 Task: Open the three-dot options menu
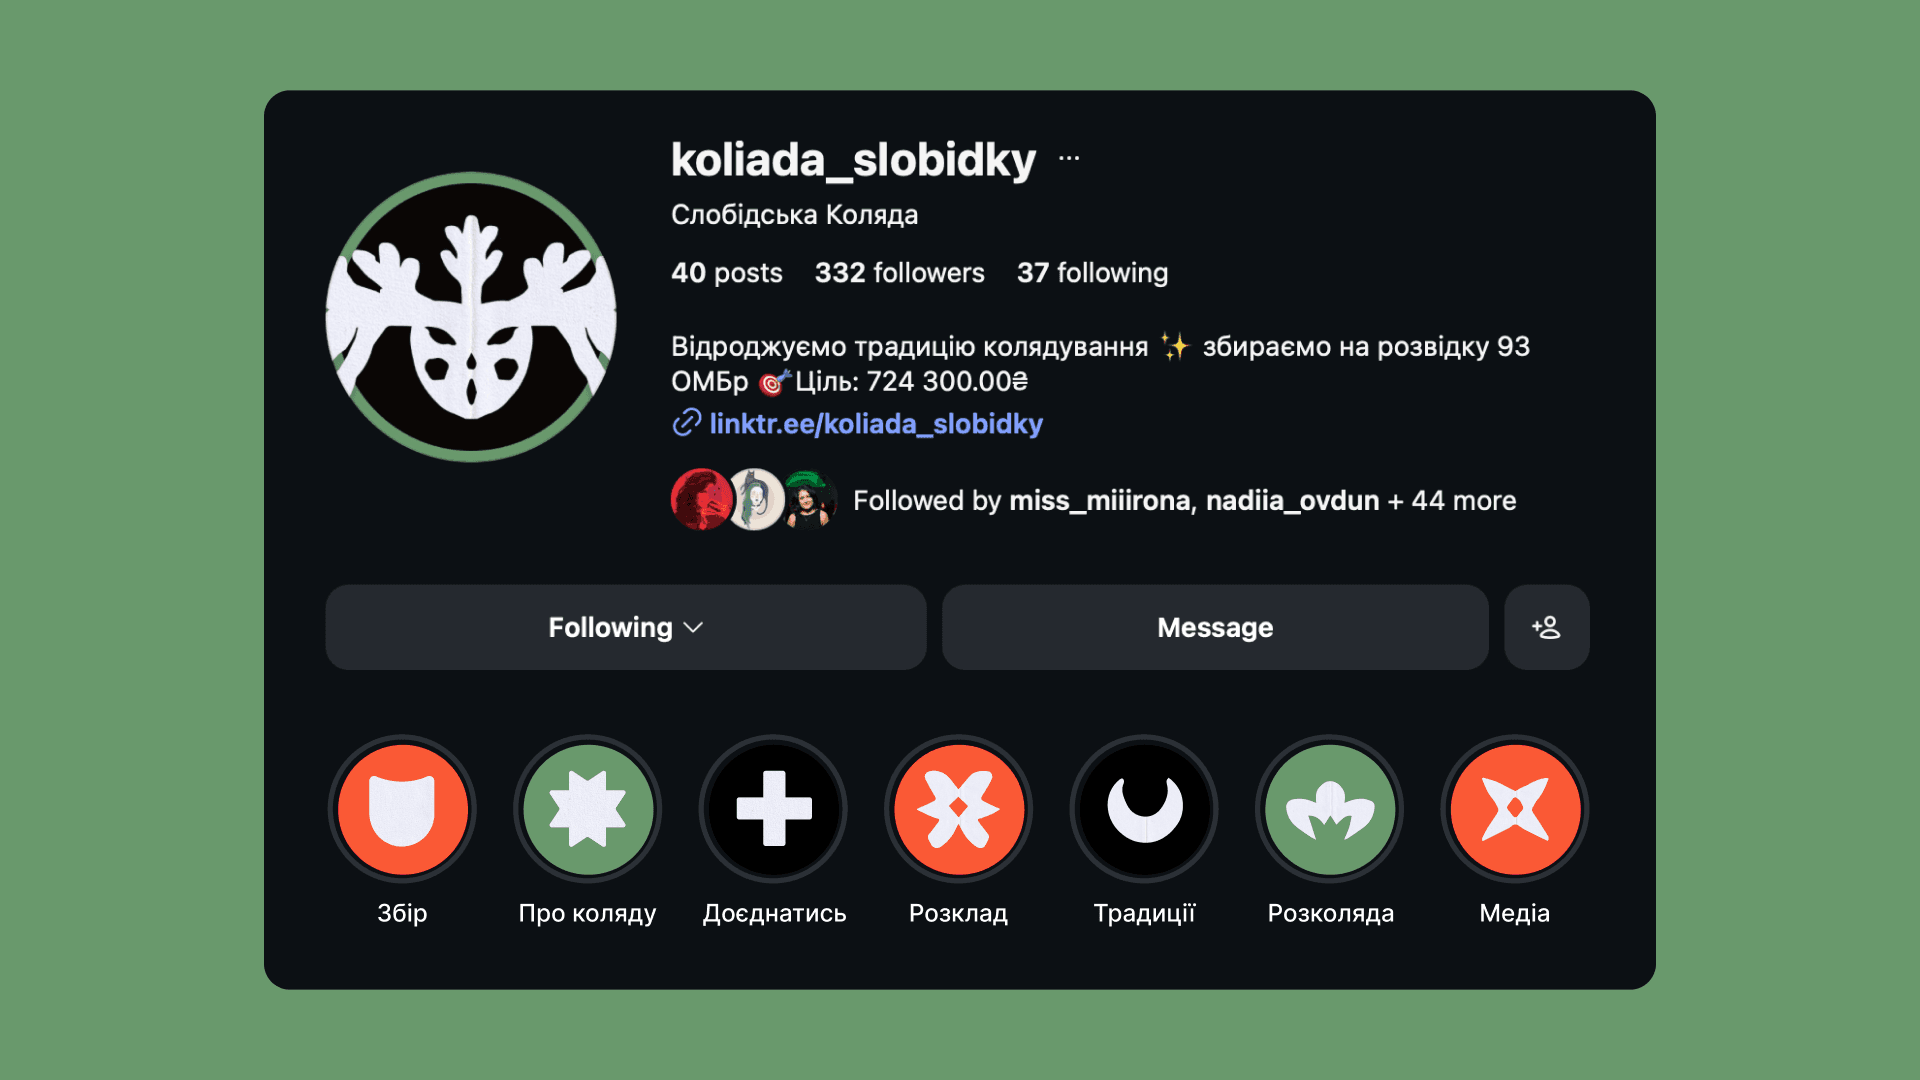click(1069, 158)
